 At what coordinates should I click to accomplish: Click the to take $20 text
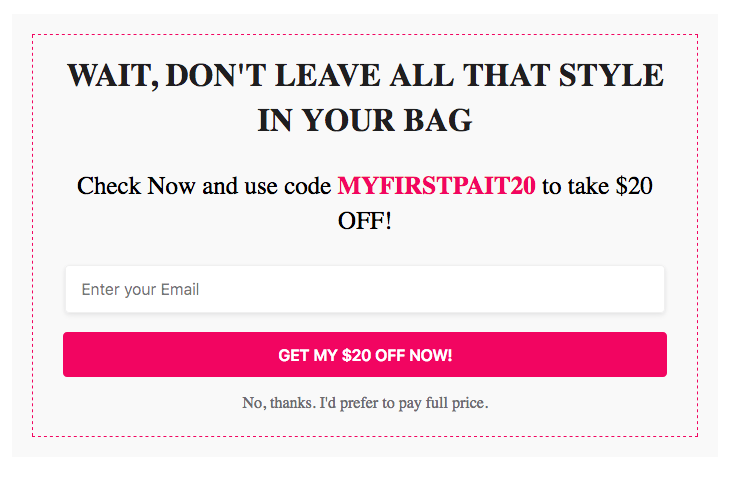(x=597, y=186)
